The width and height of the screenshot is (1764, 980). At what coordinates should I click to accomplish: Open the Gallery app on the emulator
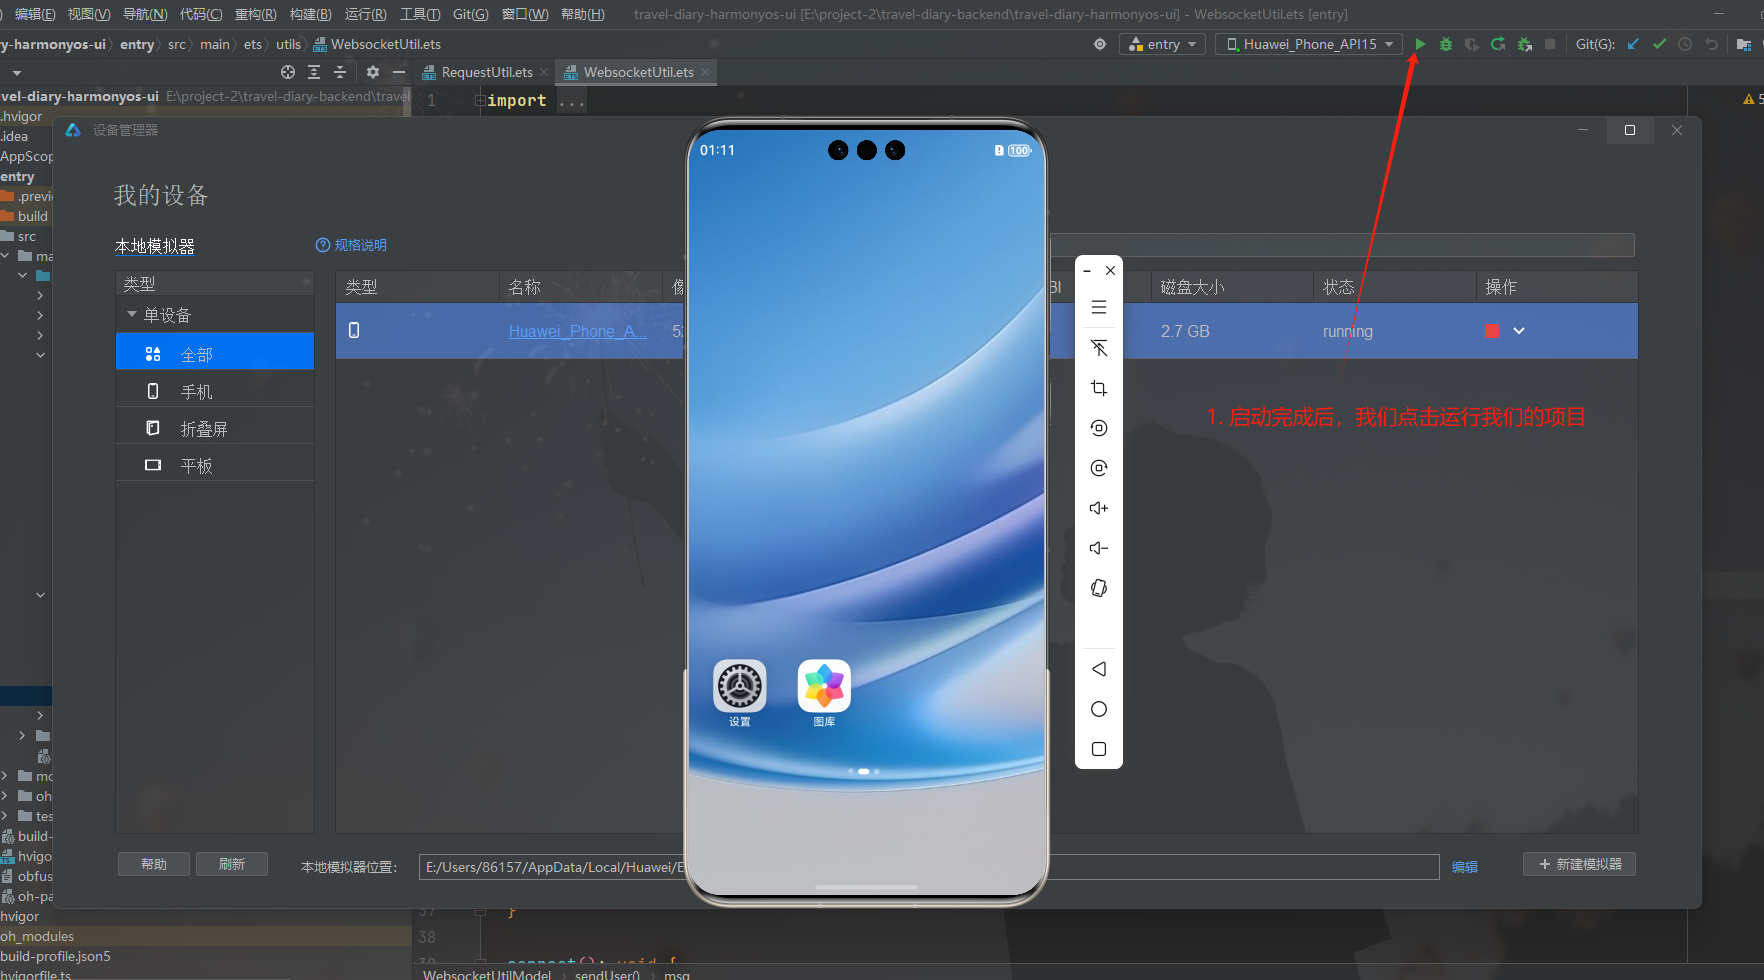tap(824, 686)
